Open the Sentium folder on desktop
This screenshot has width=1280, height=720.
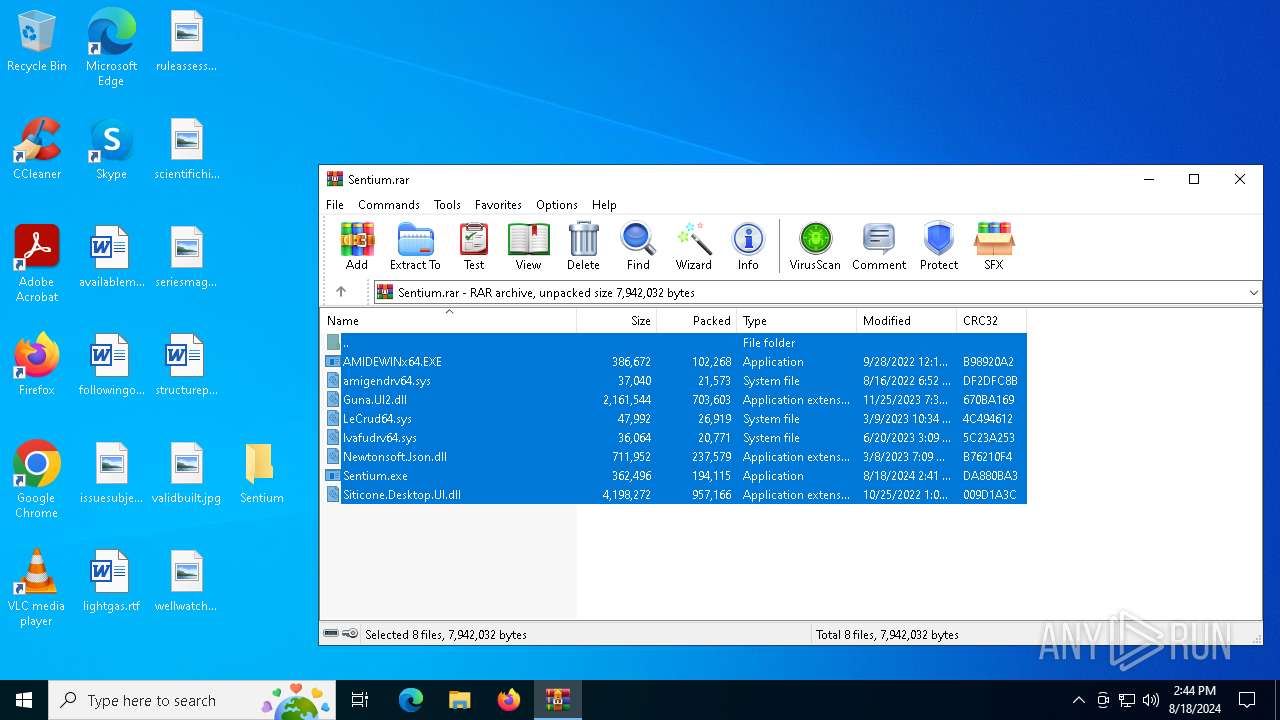(261, 474)
